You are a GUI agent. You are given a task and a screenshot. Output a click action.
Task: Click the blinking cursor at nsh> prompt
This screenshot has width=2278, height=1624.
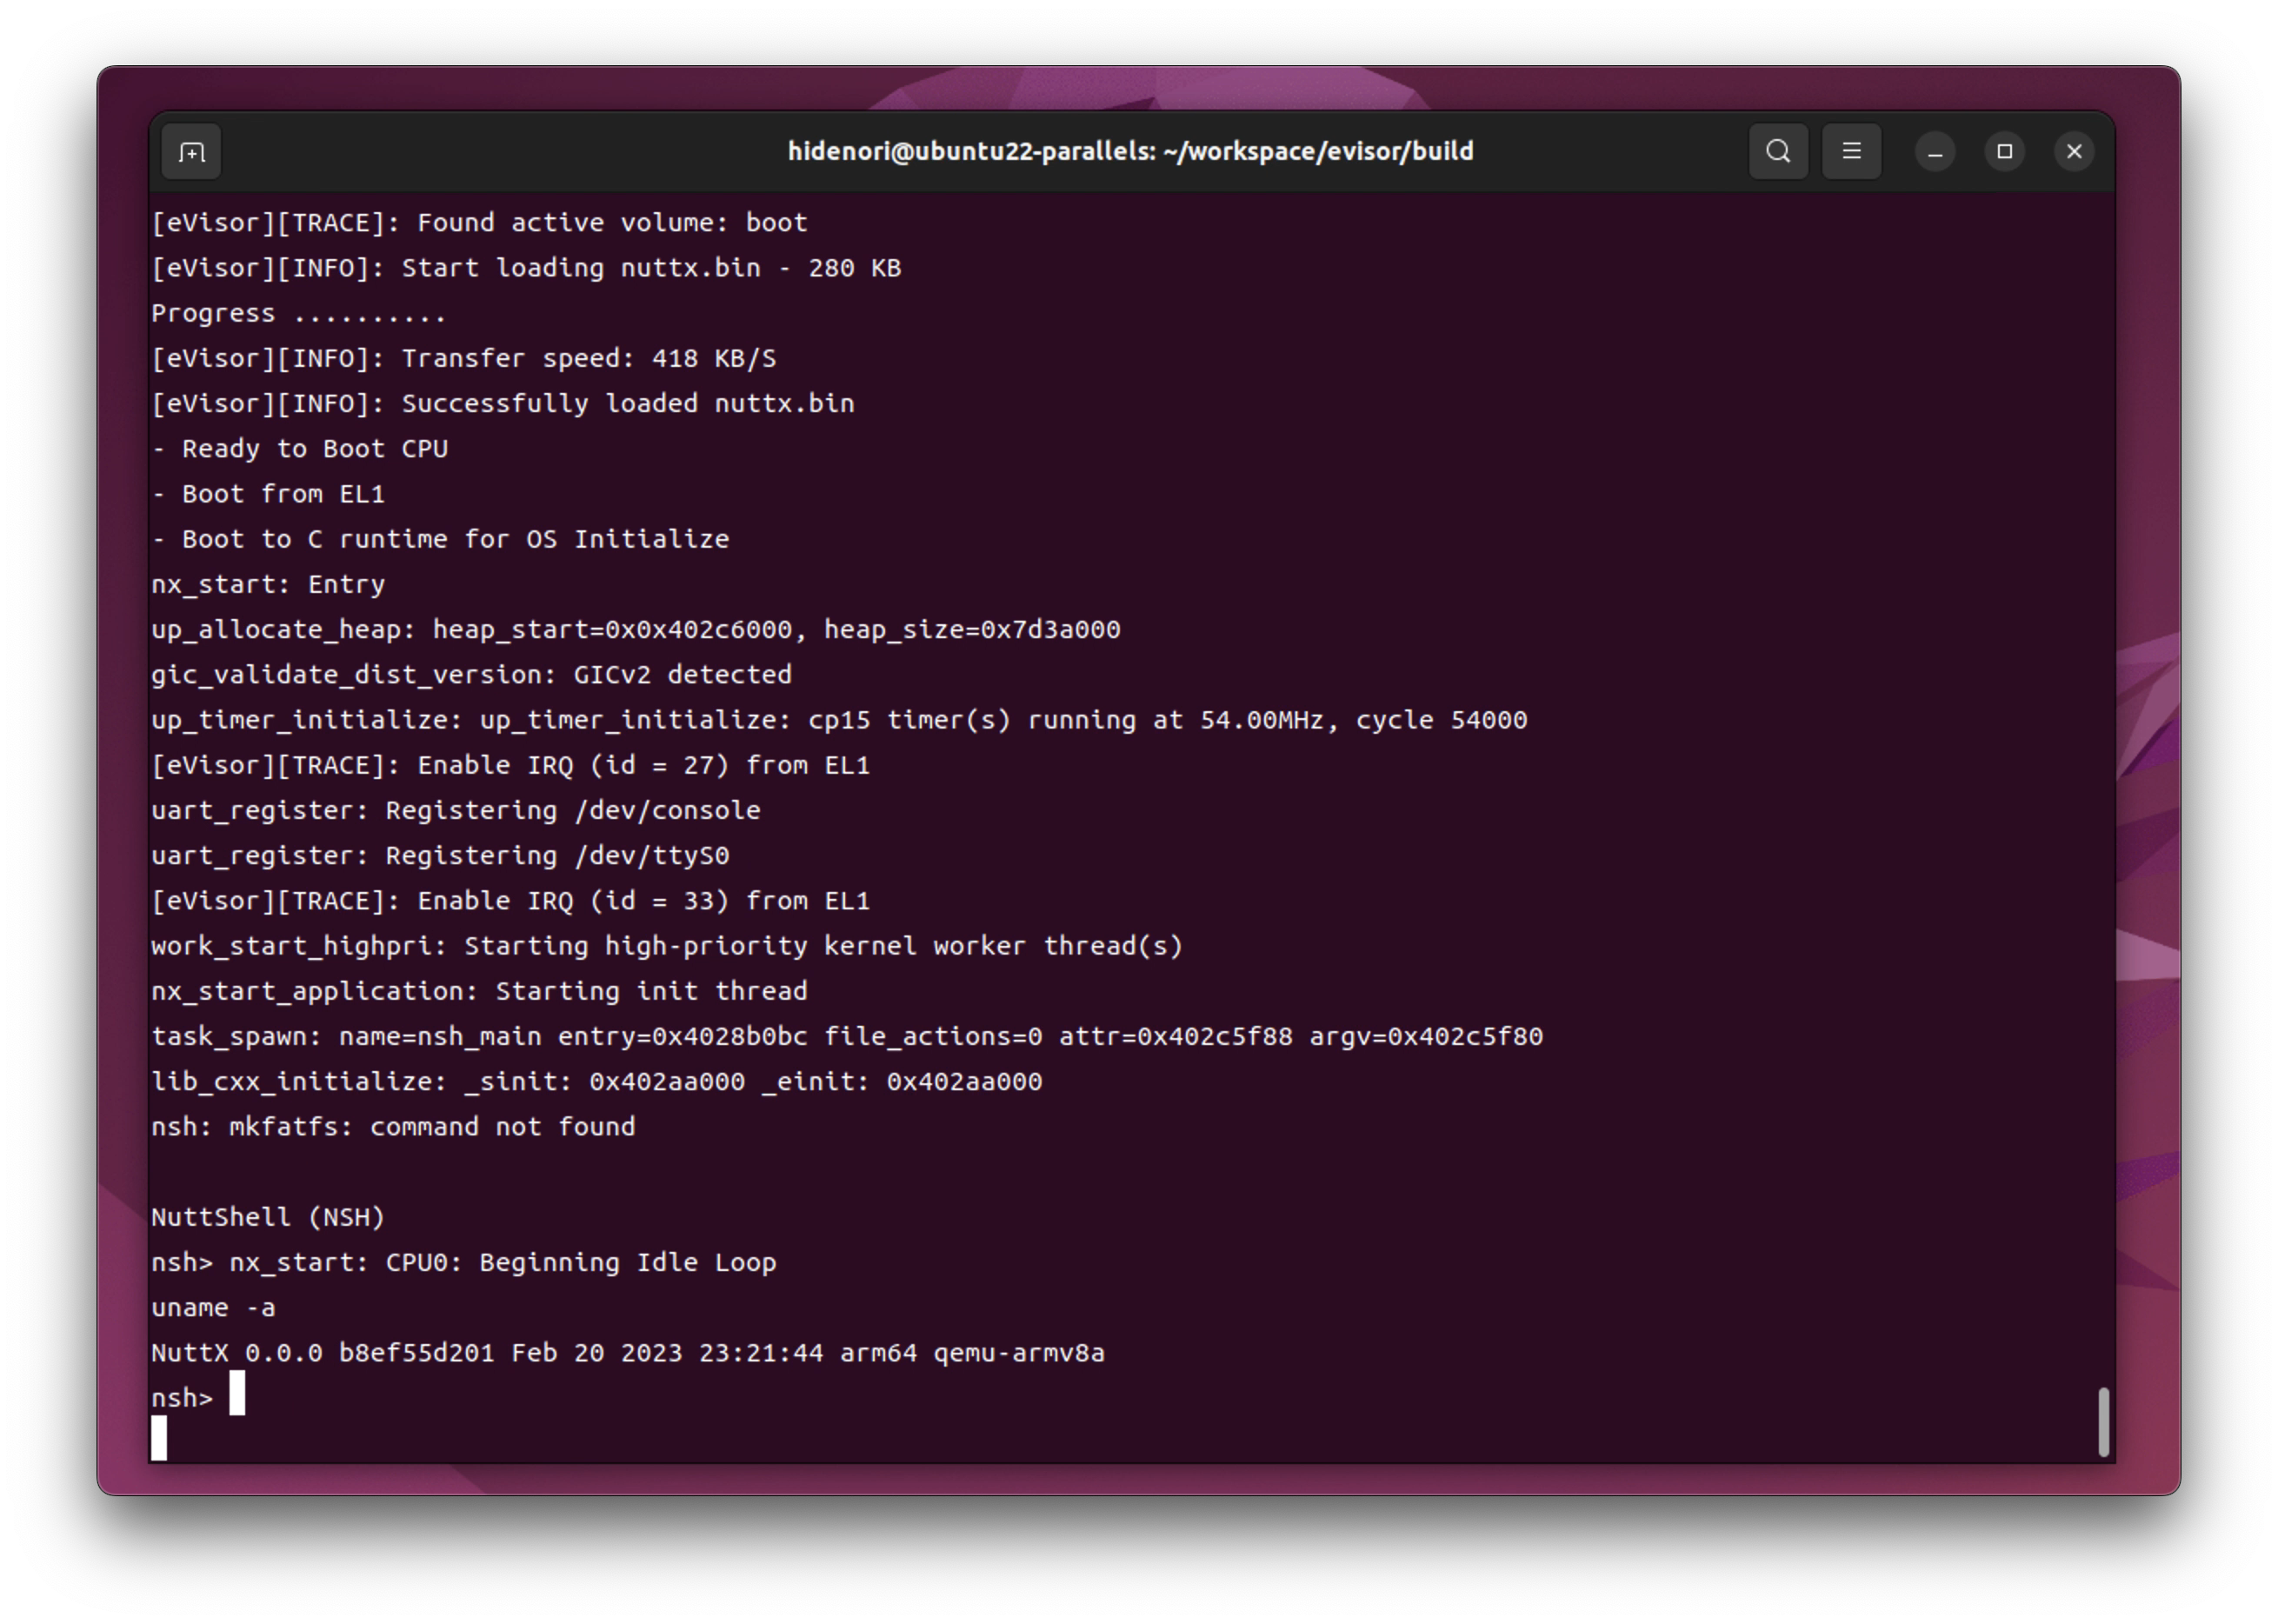pyautogui.click(x=240, y=1396)
